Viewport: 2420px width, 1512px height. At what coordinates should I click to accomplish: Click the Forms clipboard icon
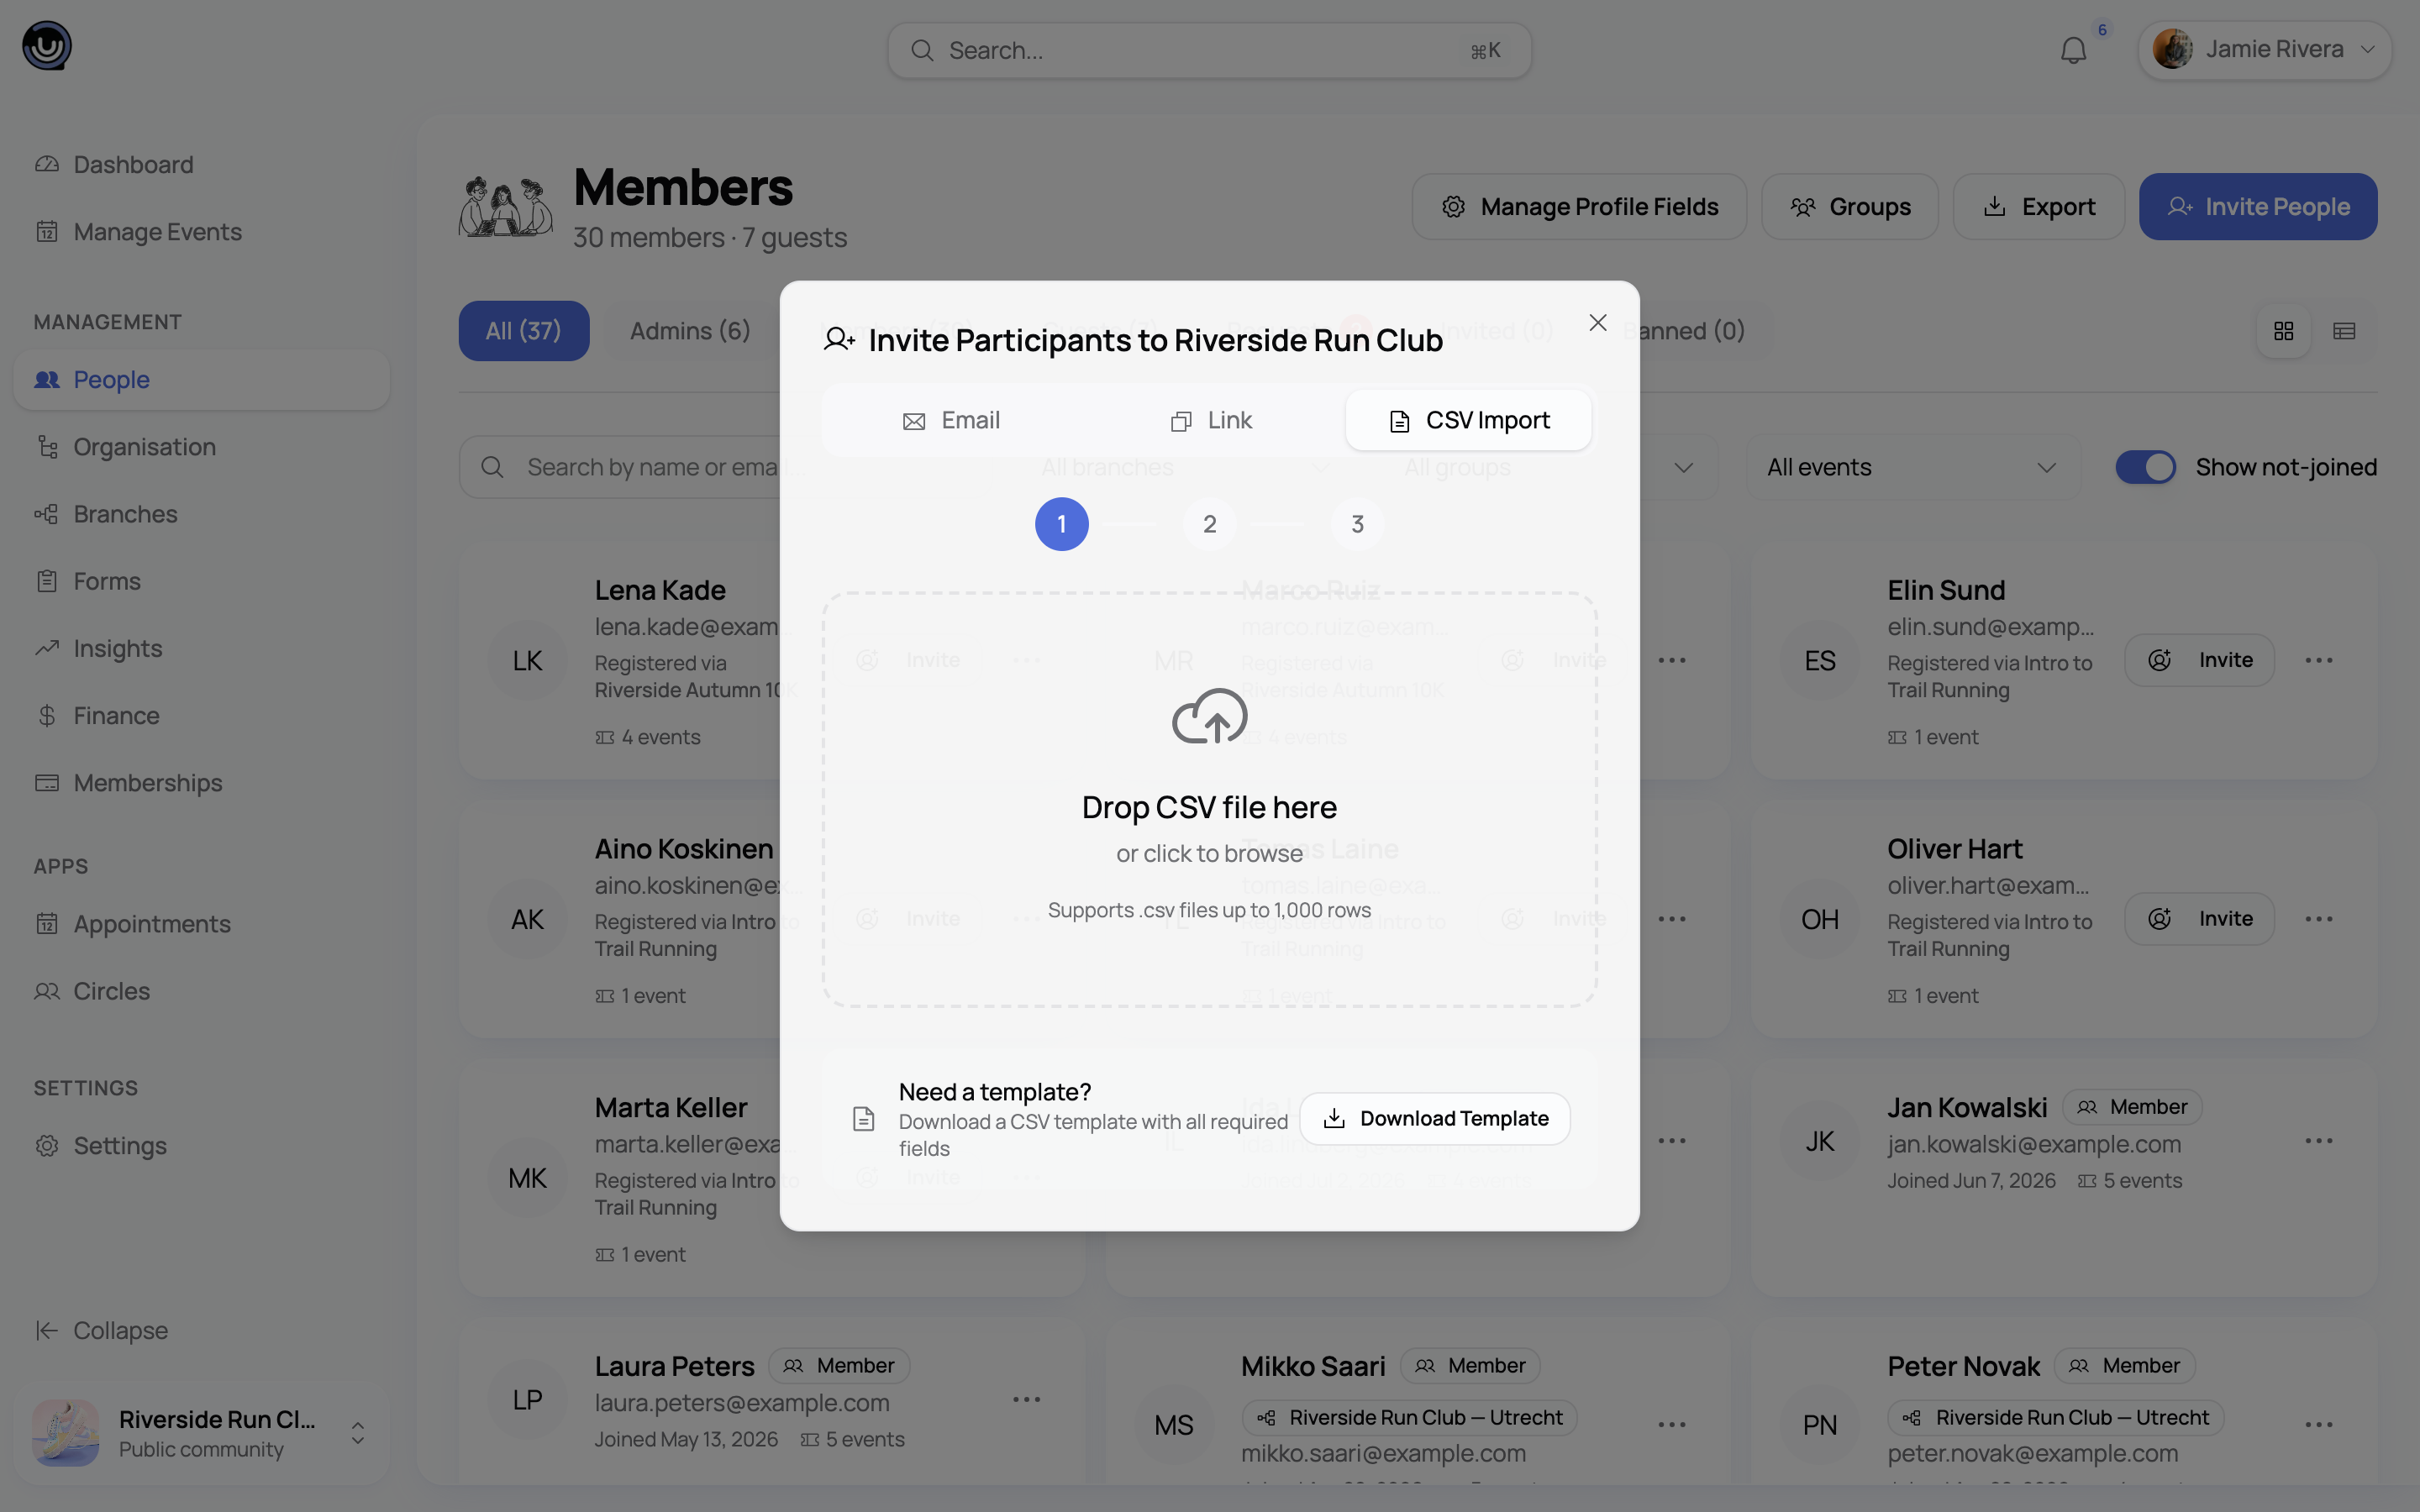point(47,581)
